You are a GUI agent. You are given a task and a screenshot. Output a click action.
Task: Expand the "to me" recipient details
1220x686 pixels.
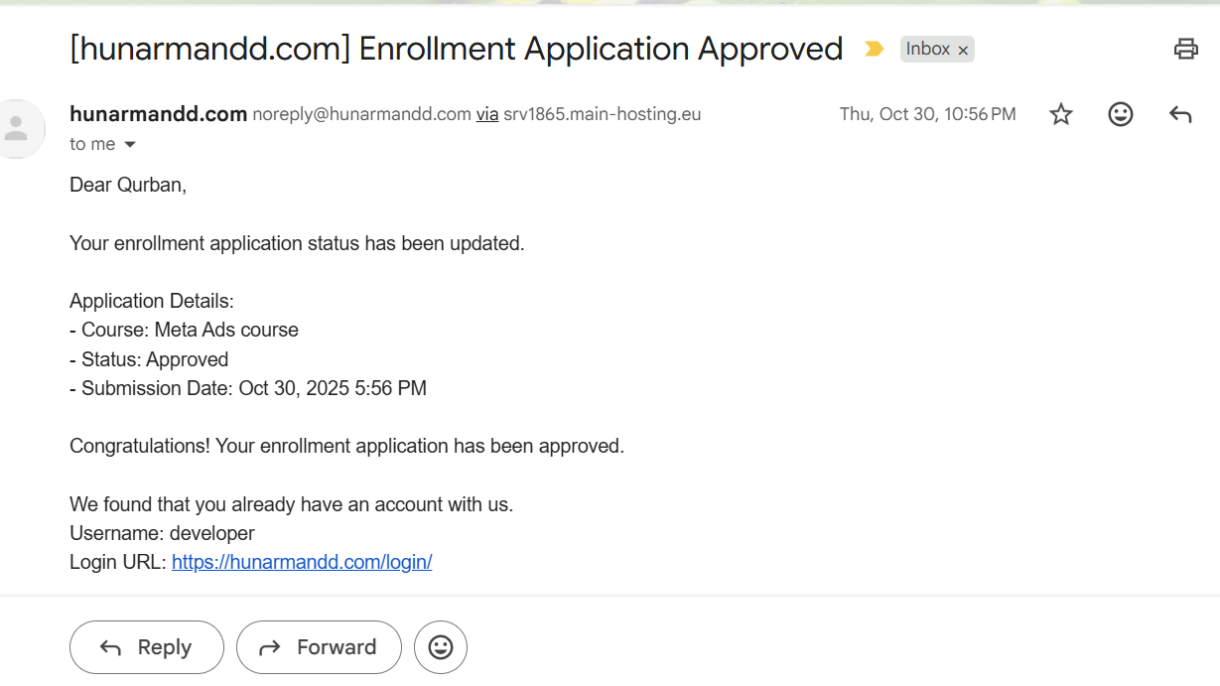click(x=129, y=145)
